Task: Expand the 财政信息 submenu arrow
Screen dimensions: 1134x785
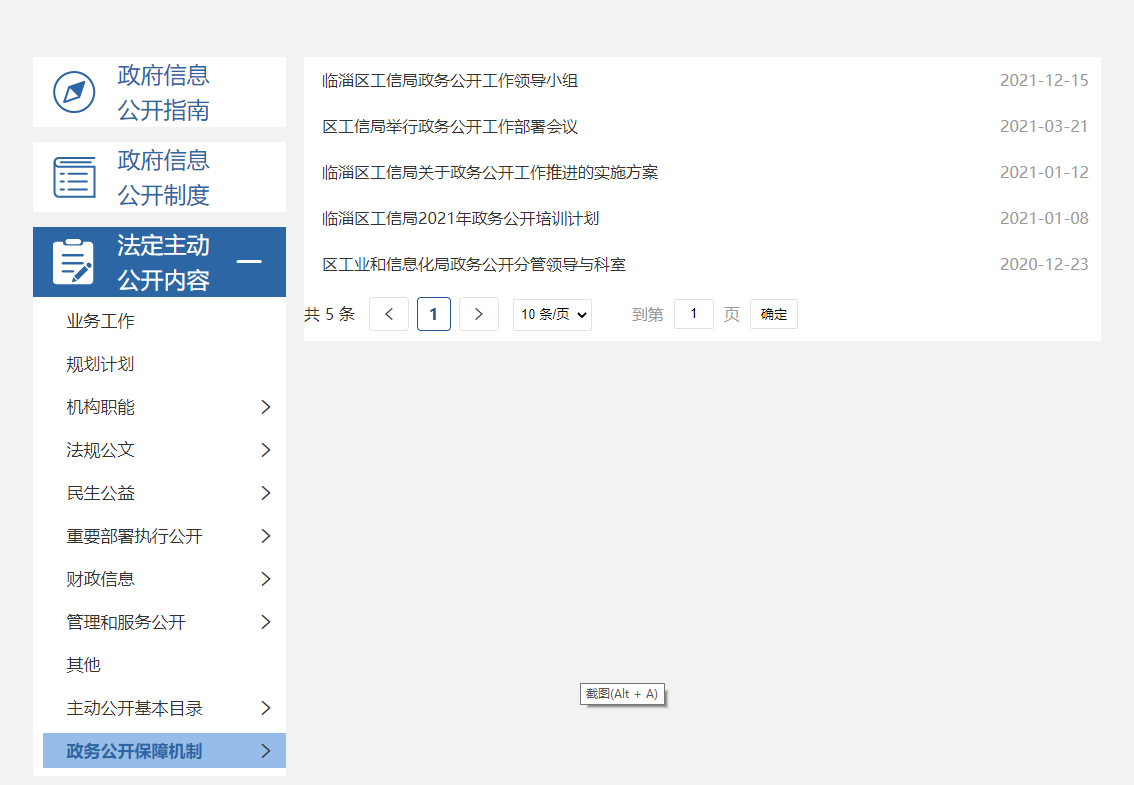Action: tap(266, 579)
